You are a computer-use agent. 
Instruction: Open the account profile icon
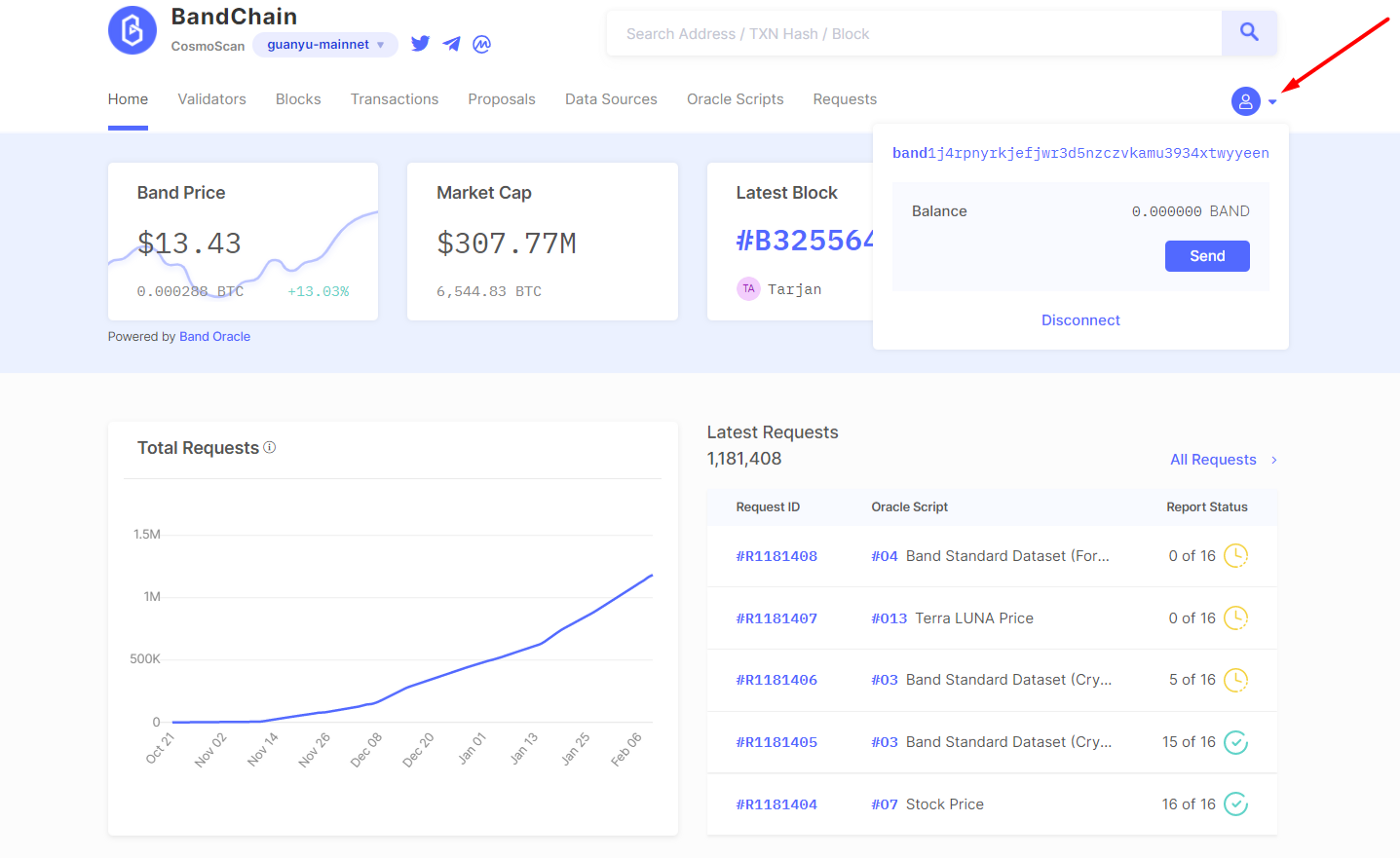click(x=1247, y=100)
